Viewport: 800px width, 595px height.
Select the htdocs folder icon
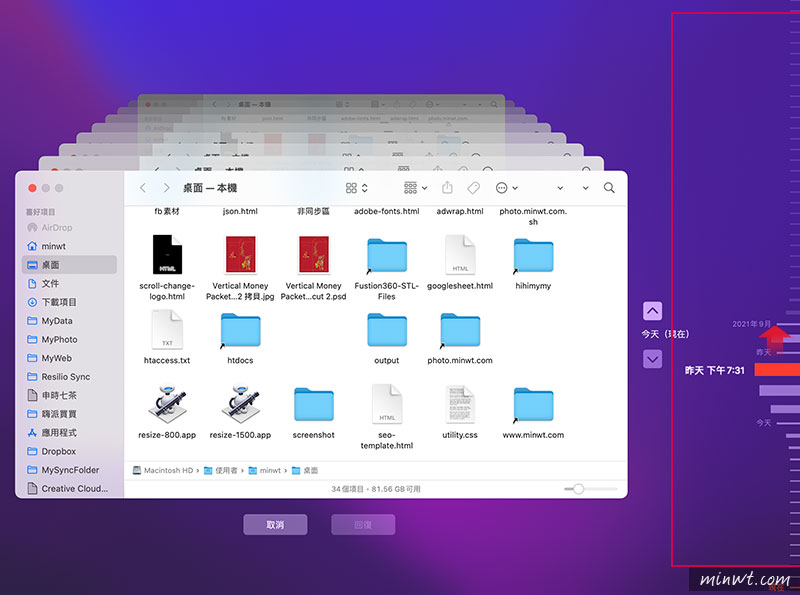240,331
